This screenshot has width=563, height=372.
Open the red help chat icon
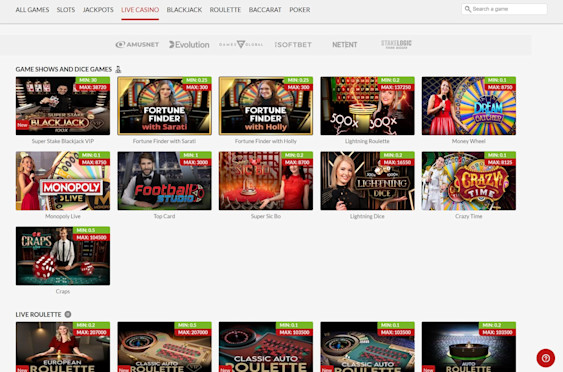pyautogui.click(x=545, y=358)
